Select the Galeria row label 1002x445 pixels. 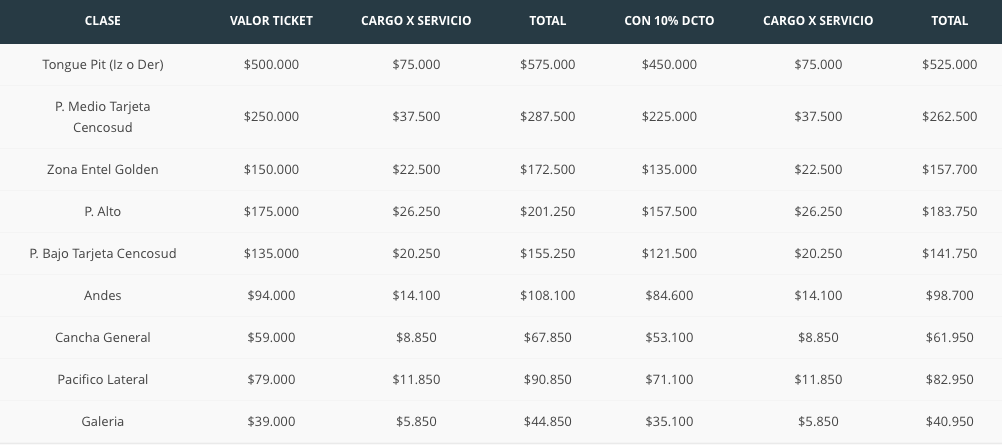point(103,421)
